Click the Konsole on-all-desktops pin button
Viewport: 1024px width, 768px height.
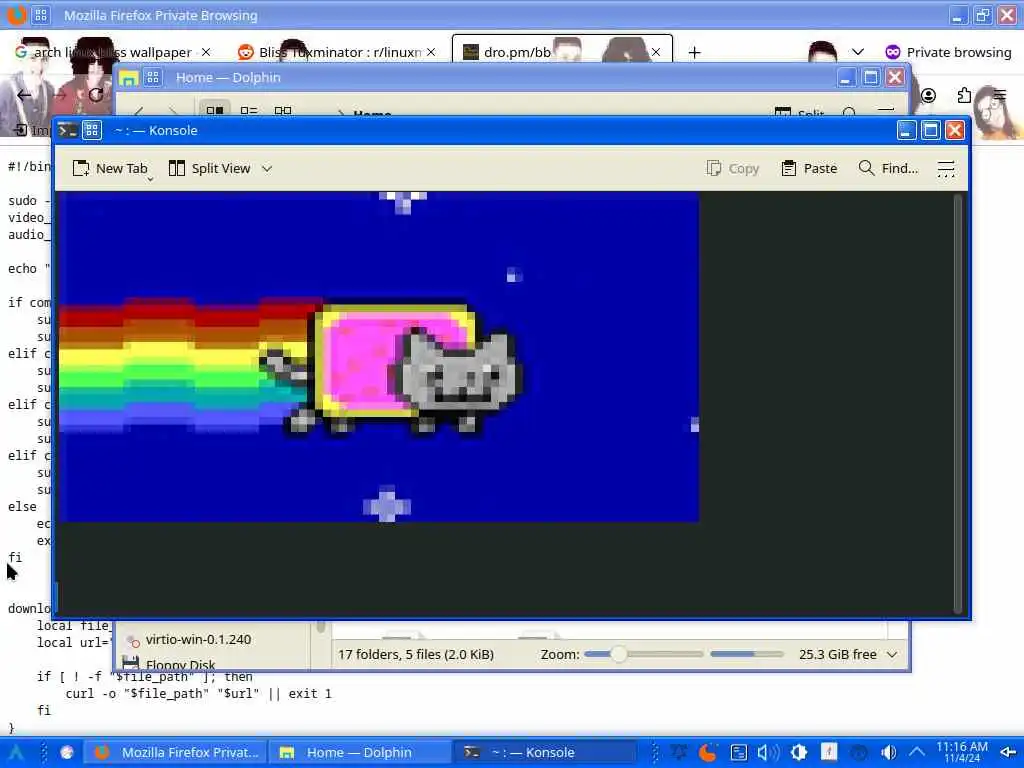[x=92, y=131]
